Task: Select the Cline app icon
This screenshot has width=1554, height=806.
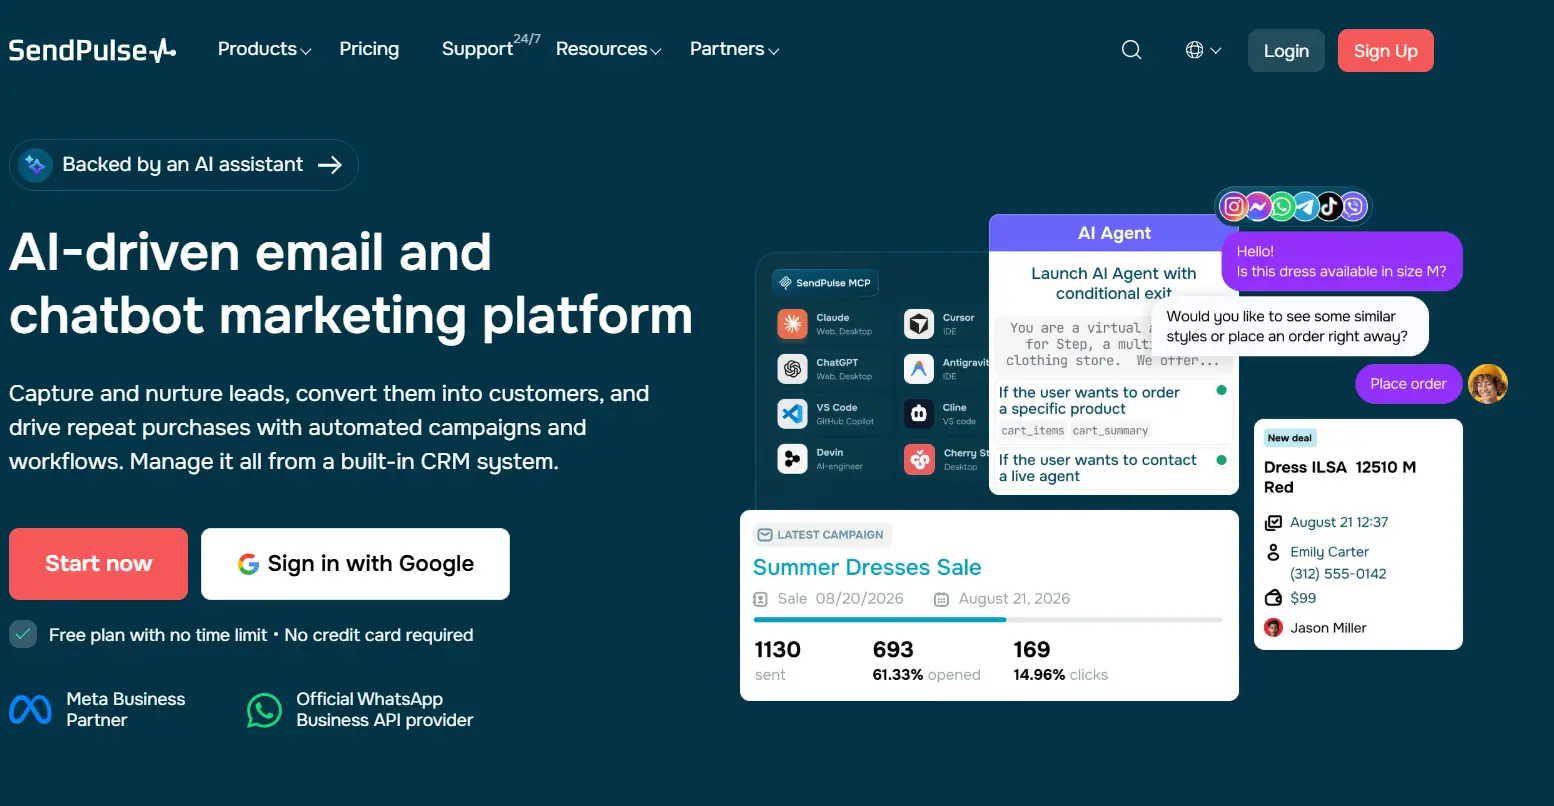Action: click(919, 413)
